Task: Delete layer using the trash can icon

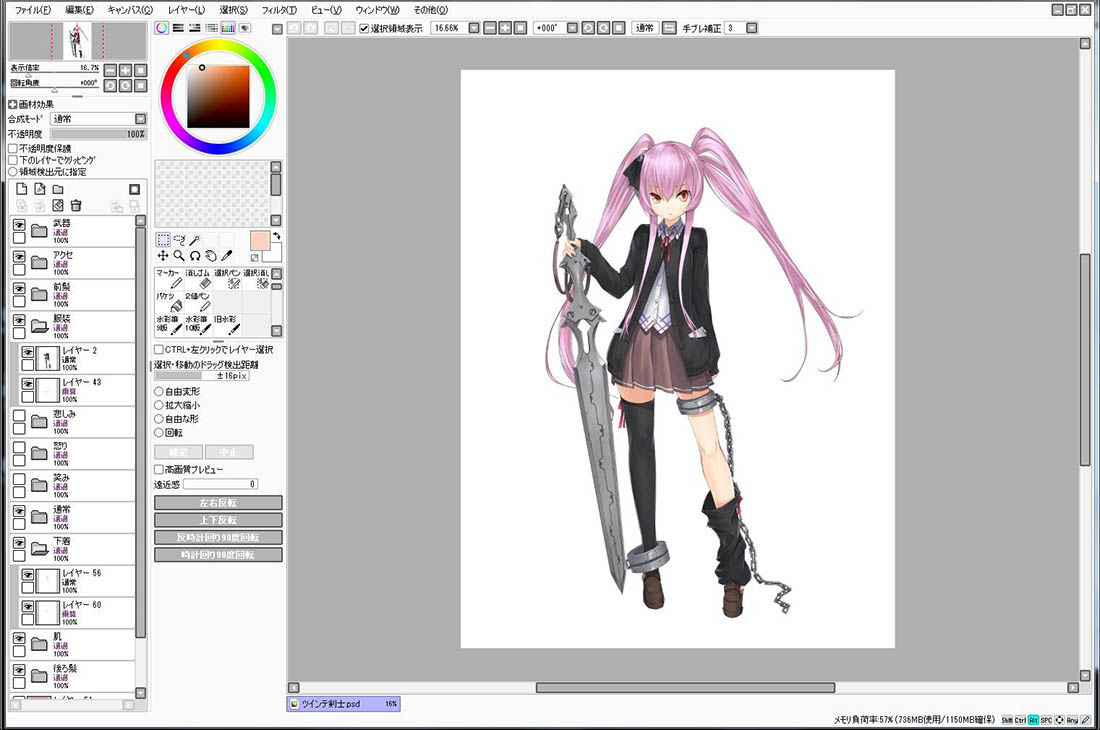Action: 76,205
